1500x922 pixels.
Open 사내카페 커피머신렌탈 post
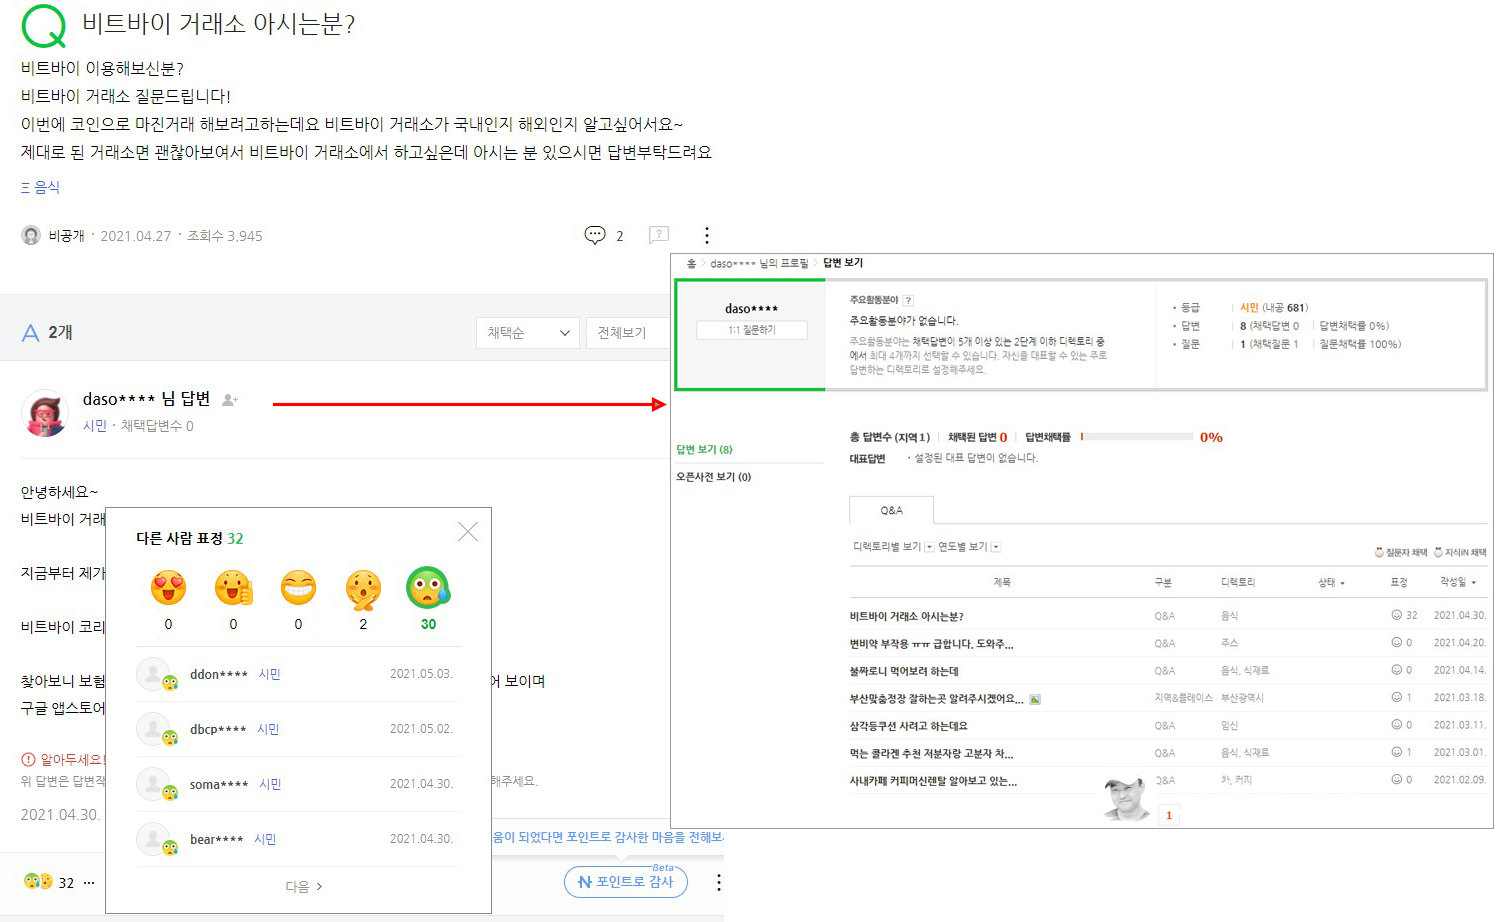click(x=933, y=781)
